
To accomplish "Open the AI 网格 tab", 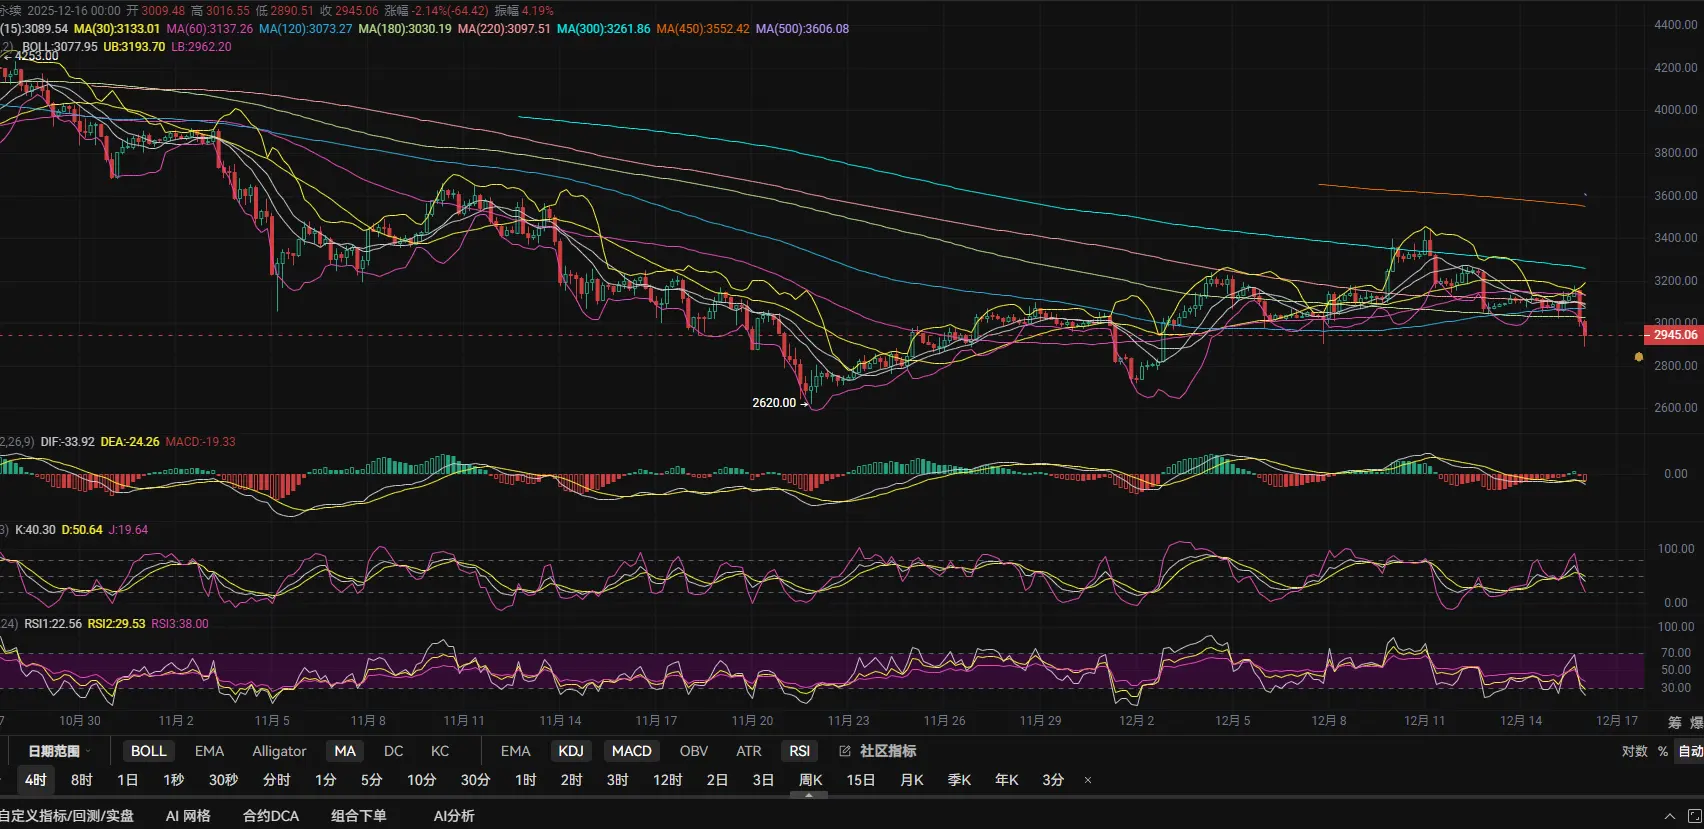I will tap(188, 816).
